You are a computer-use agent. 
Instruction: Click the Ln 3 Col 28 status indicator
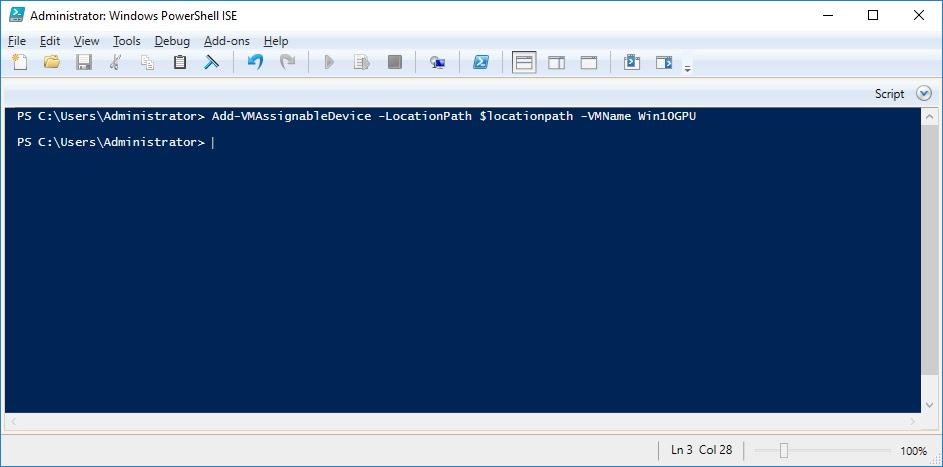(702, 450)
